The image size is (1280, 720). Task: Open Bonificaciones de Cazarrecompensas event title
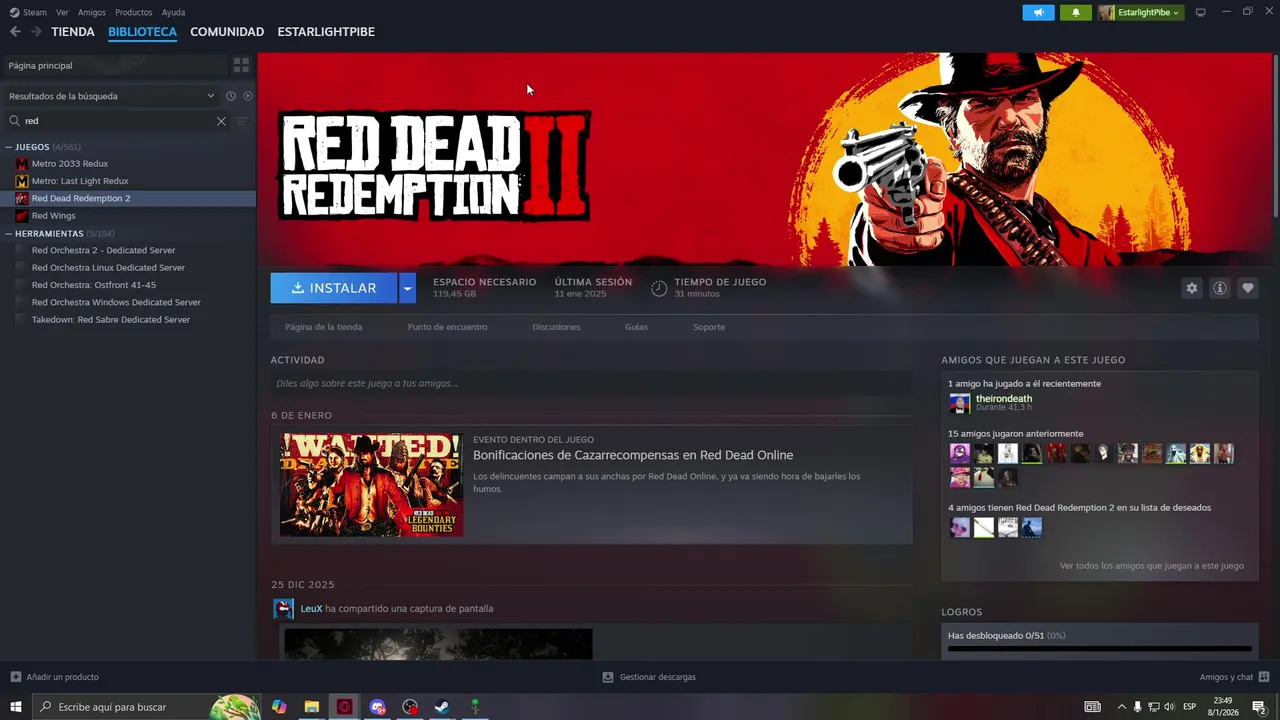tap(633, 455)
